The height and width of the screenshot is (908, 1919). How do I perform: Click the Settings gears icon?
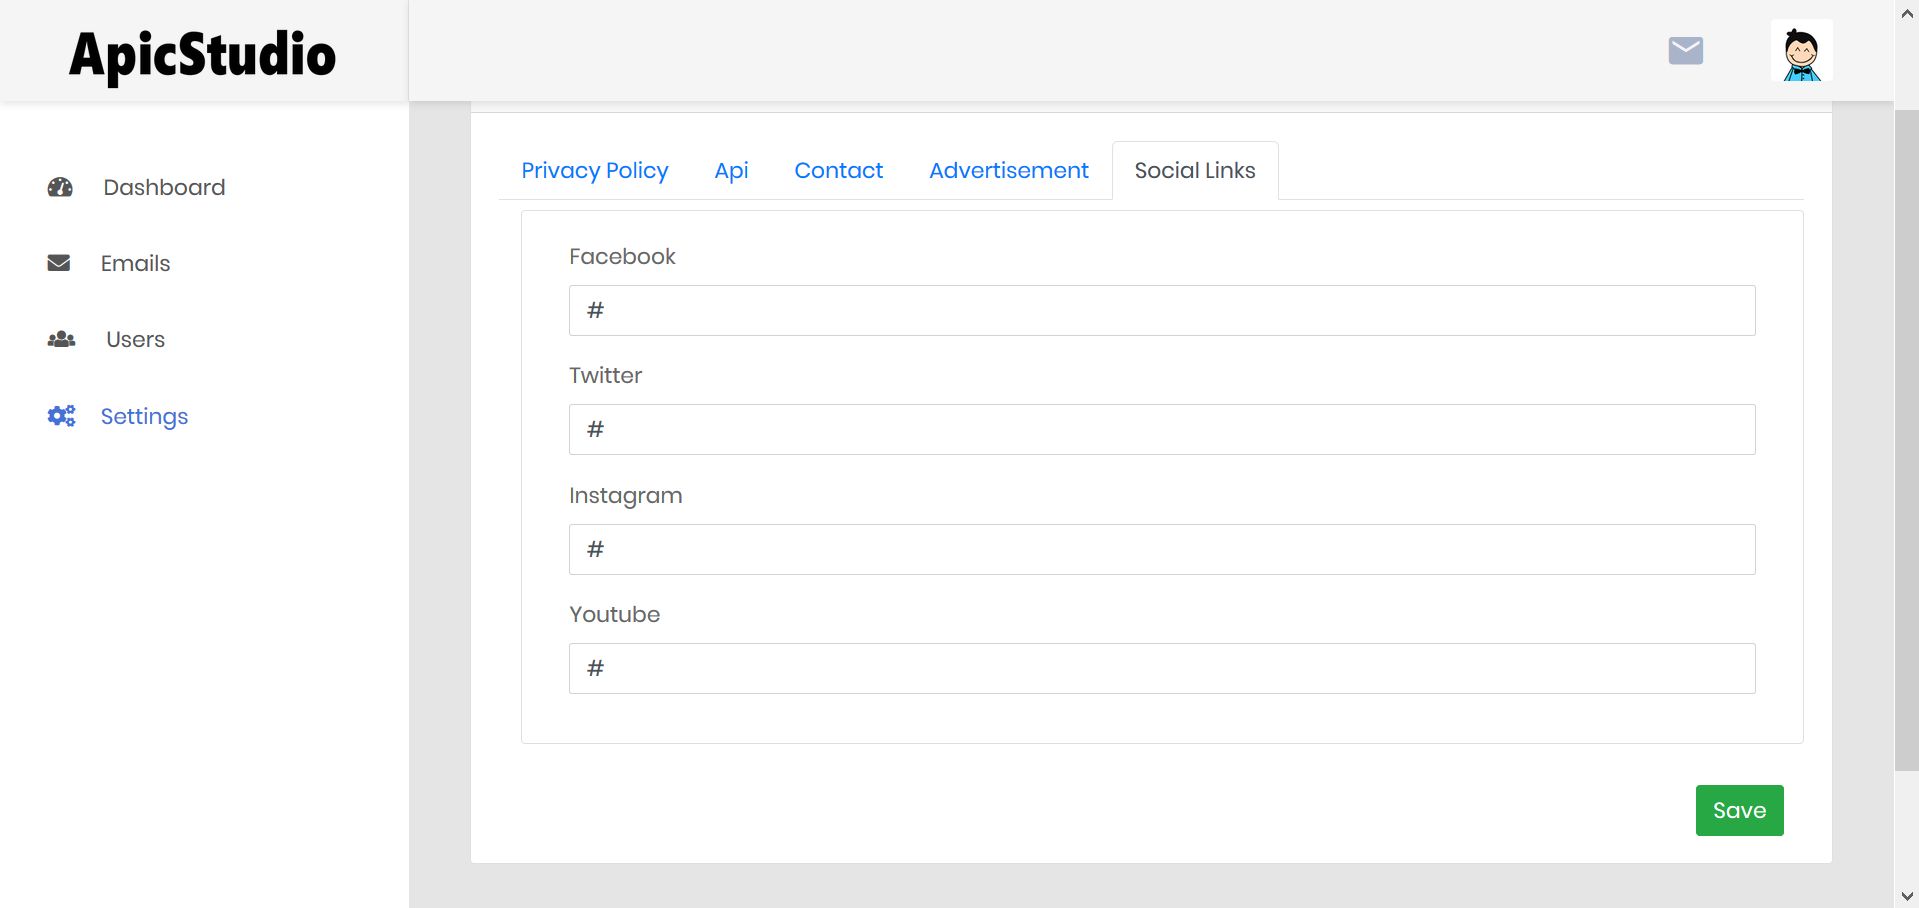61,416
